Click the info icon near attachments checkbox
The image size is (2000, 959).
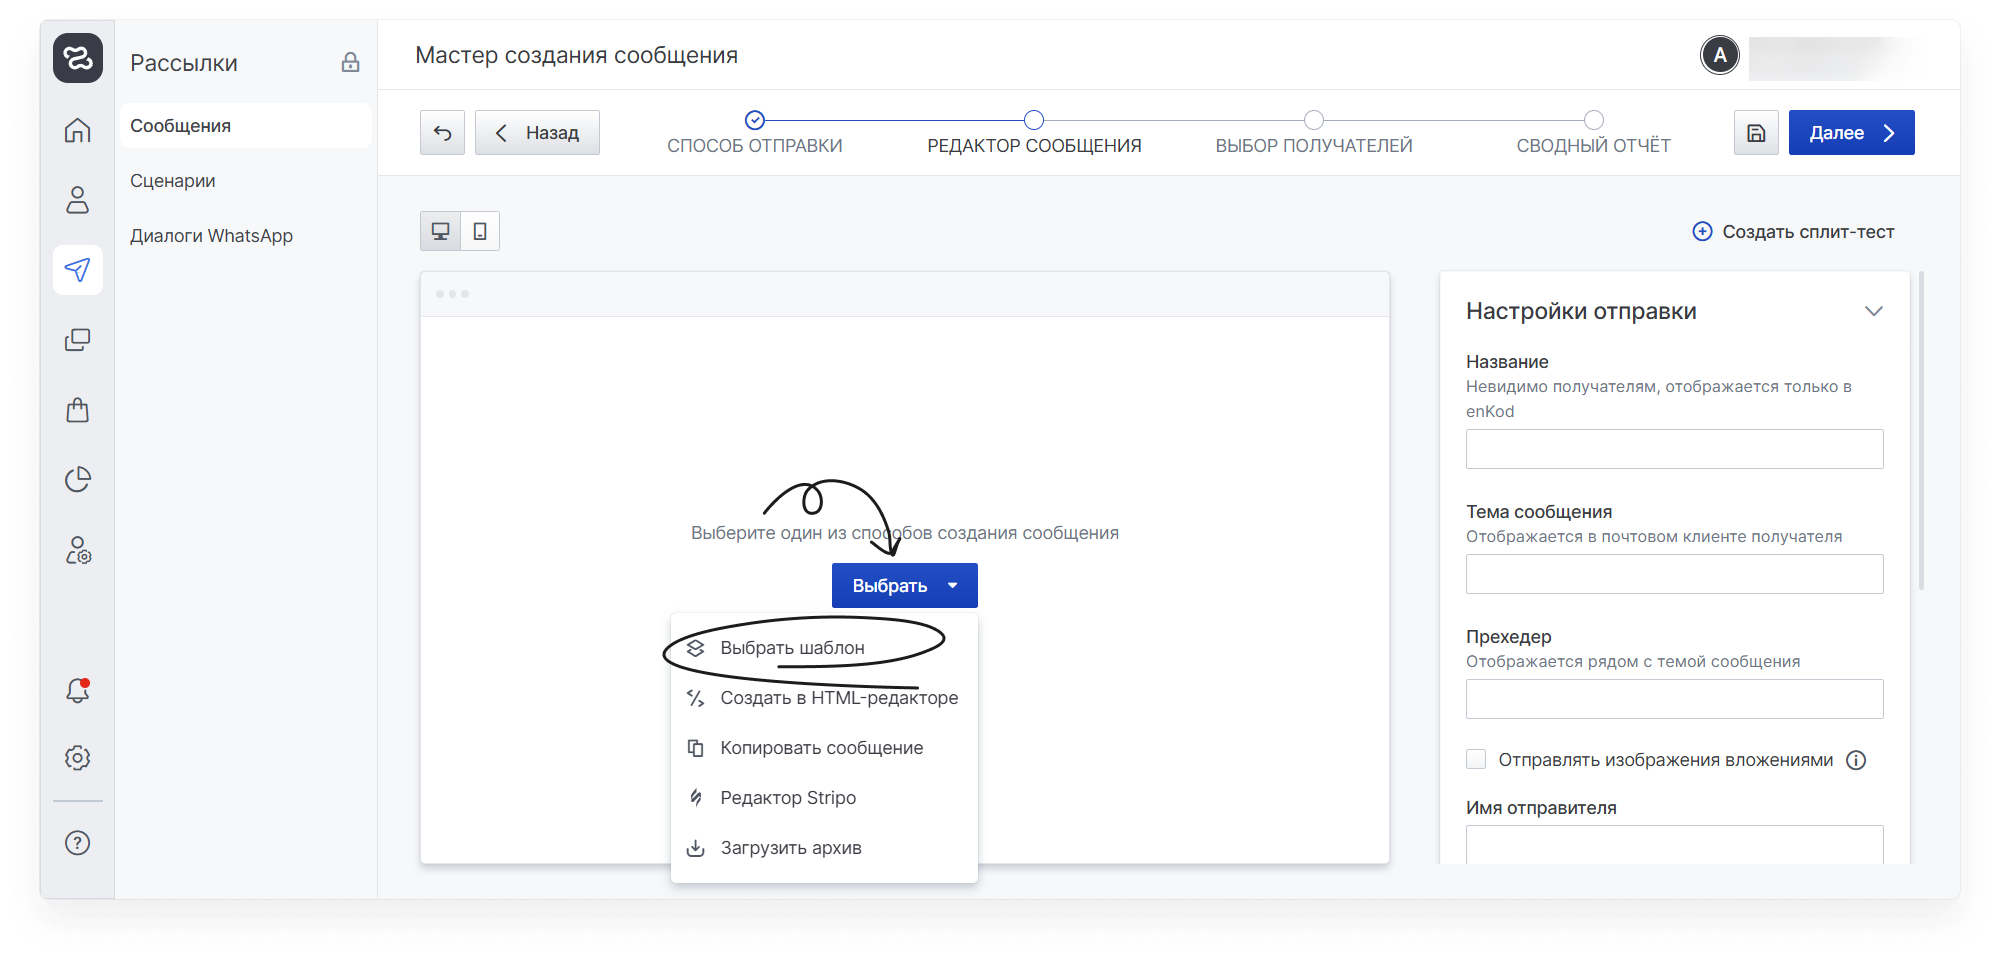point(1856,760)
